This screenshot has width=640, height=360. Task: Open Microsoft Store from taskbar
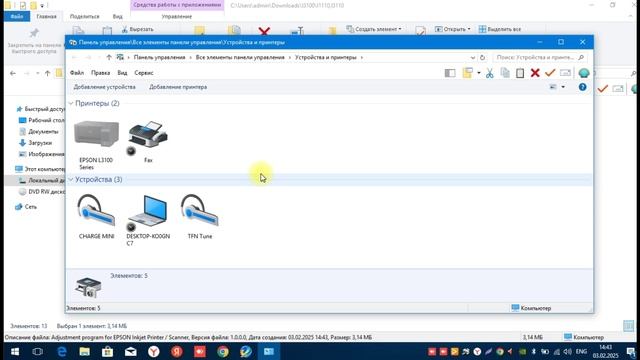[107, 351]
